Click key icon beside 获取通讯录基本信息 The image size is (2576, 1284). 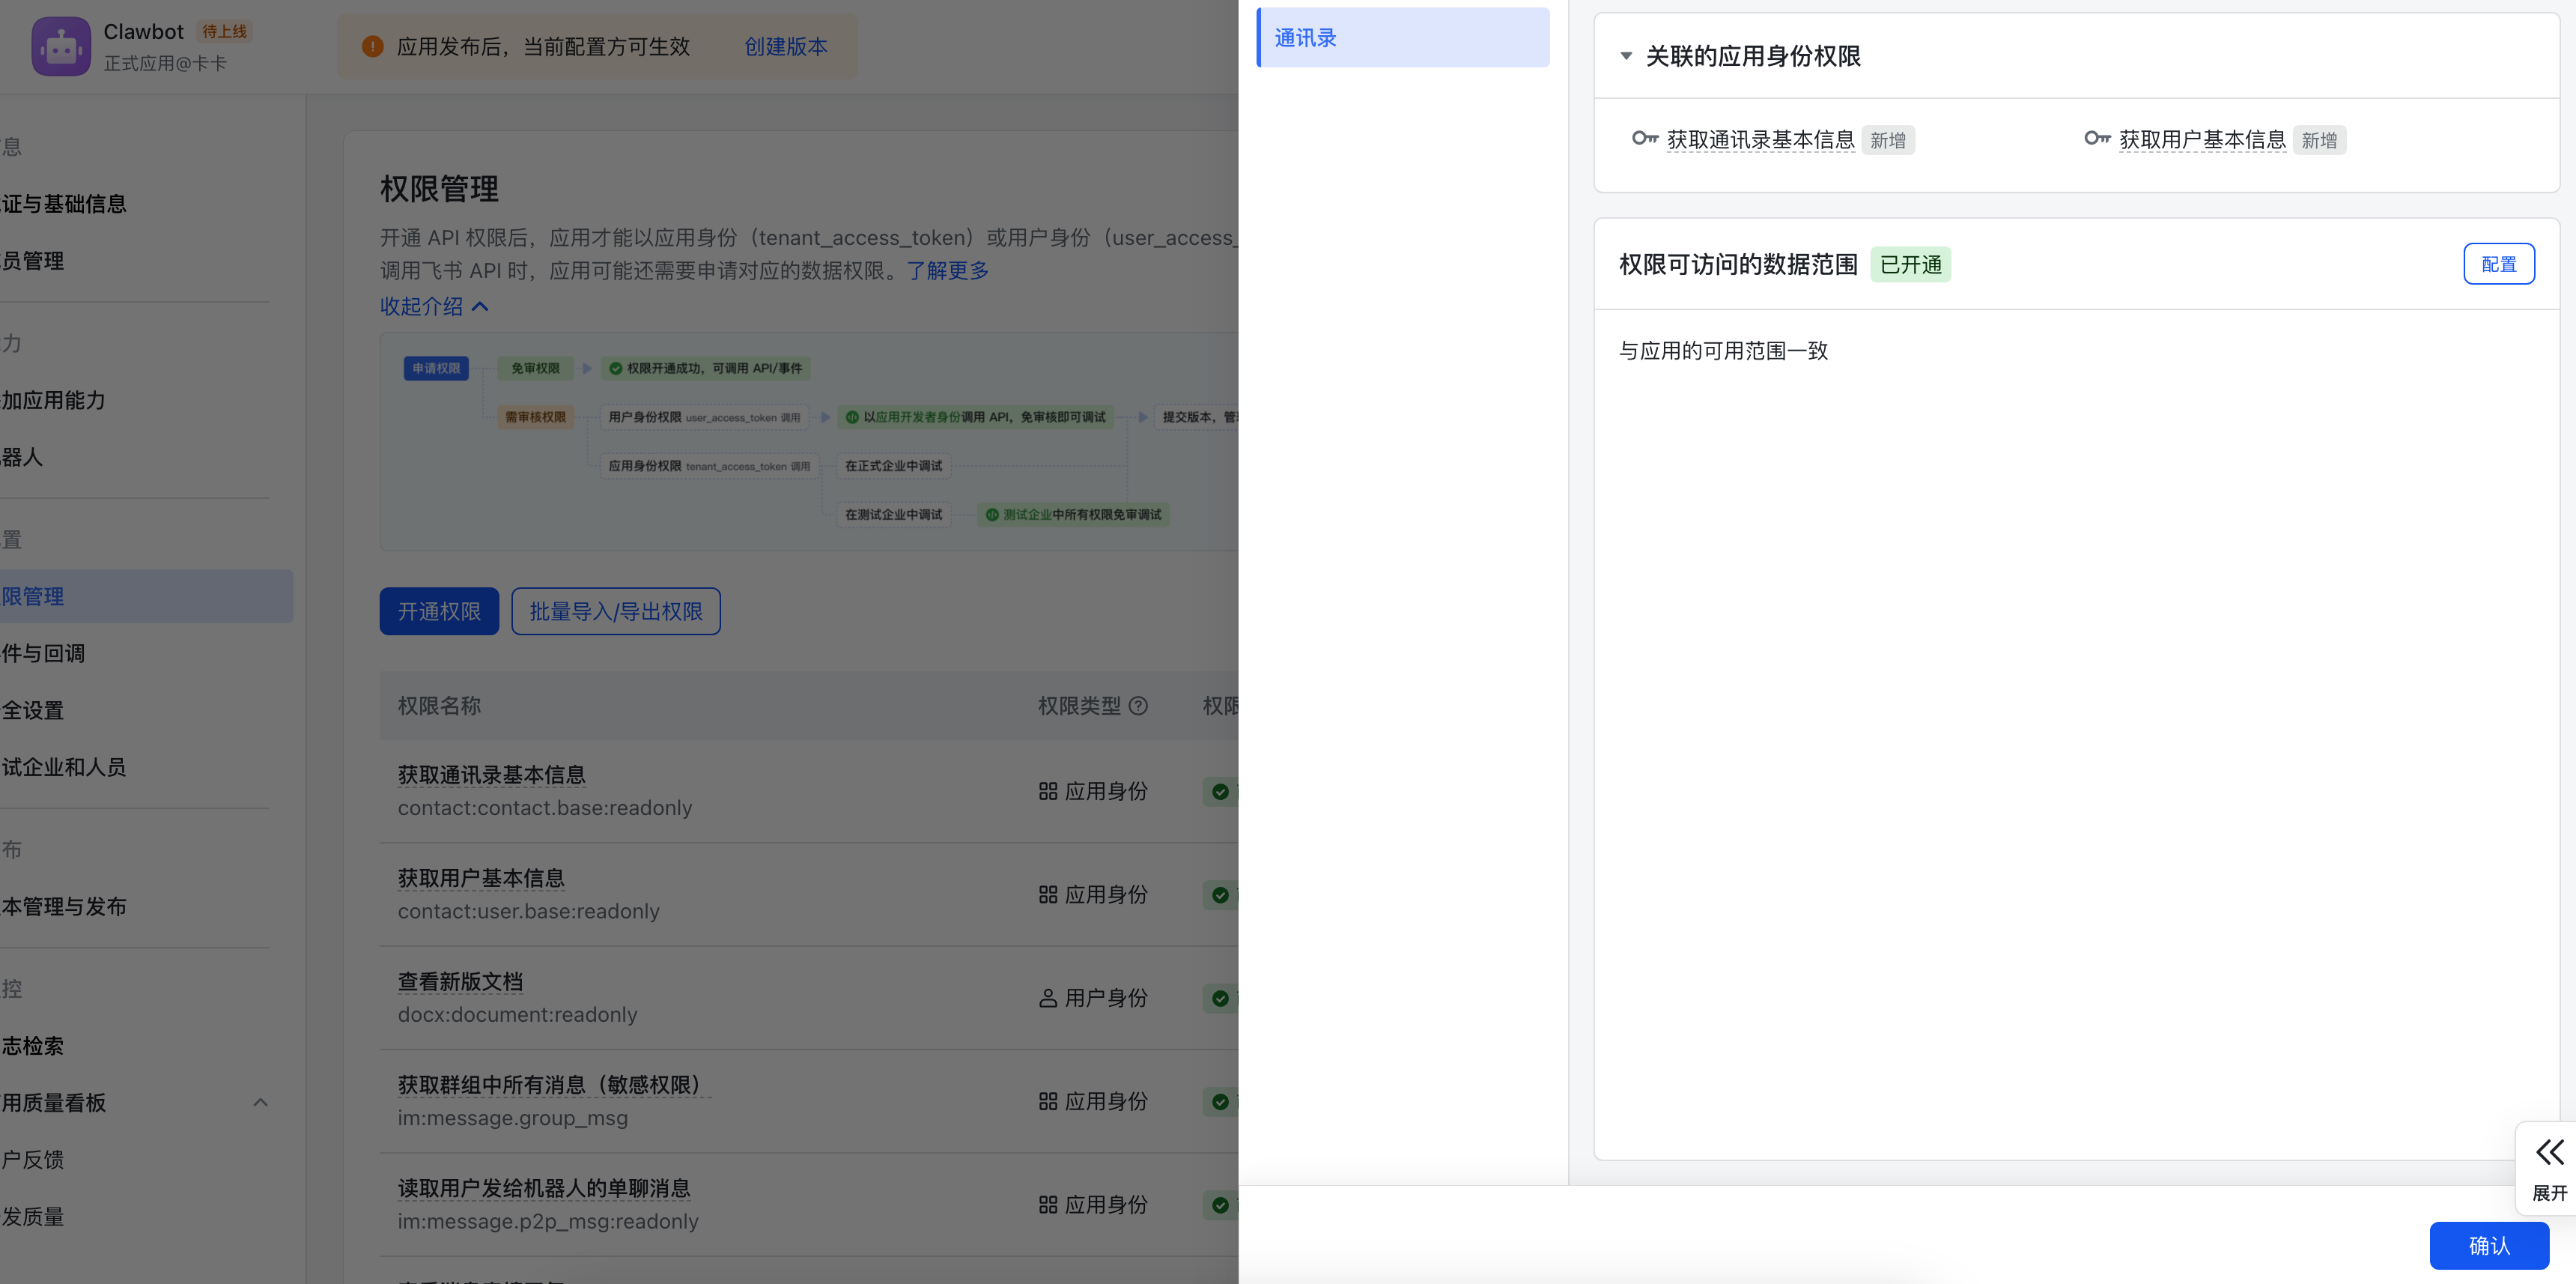[x=1645, y=138]
